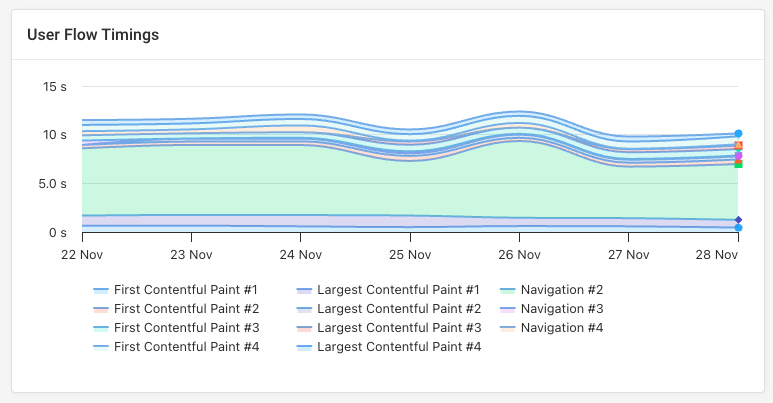773x403 pixels.
Task: Toggle First Contentful Paint #4 legend entry
Action: click(176, 347)
